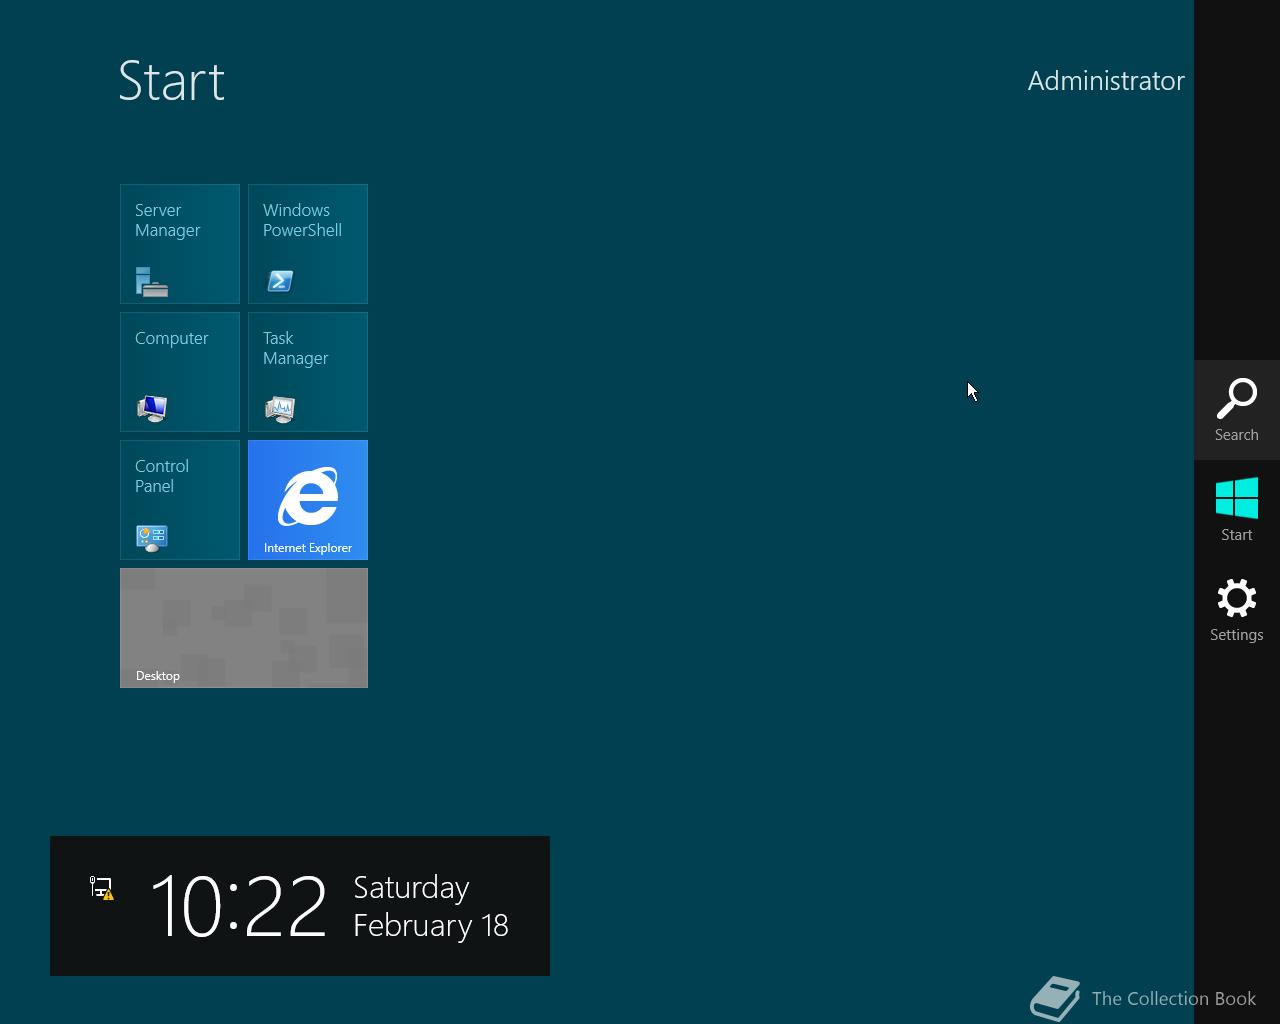Launch the Windows PowerShell tile
The width and height of the screenshot is (1280, 1024).
(308, 244)
